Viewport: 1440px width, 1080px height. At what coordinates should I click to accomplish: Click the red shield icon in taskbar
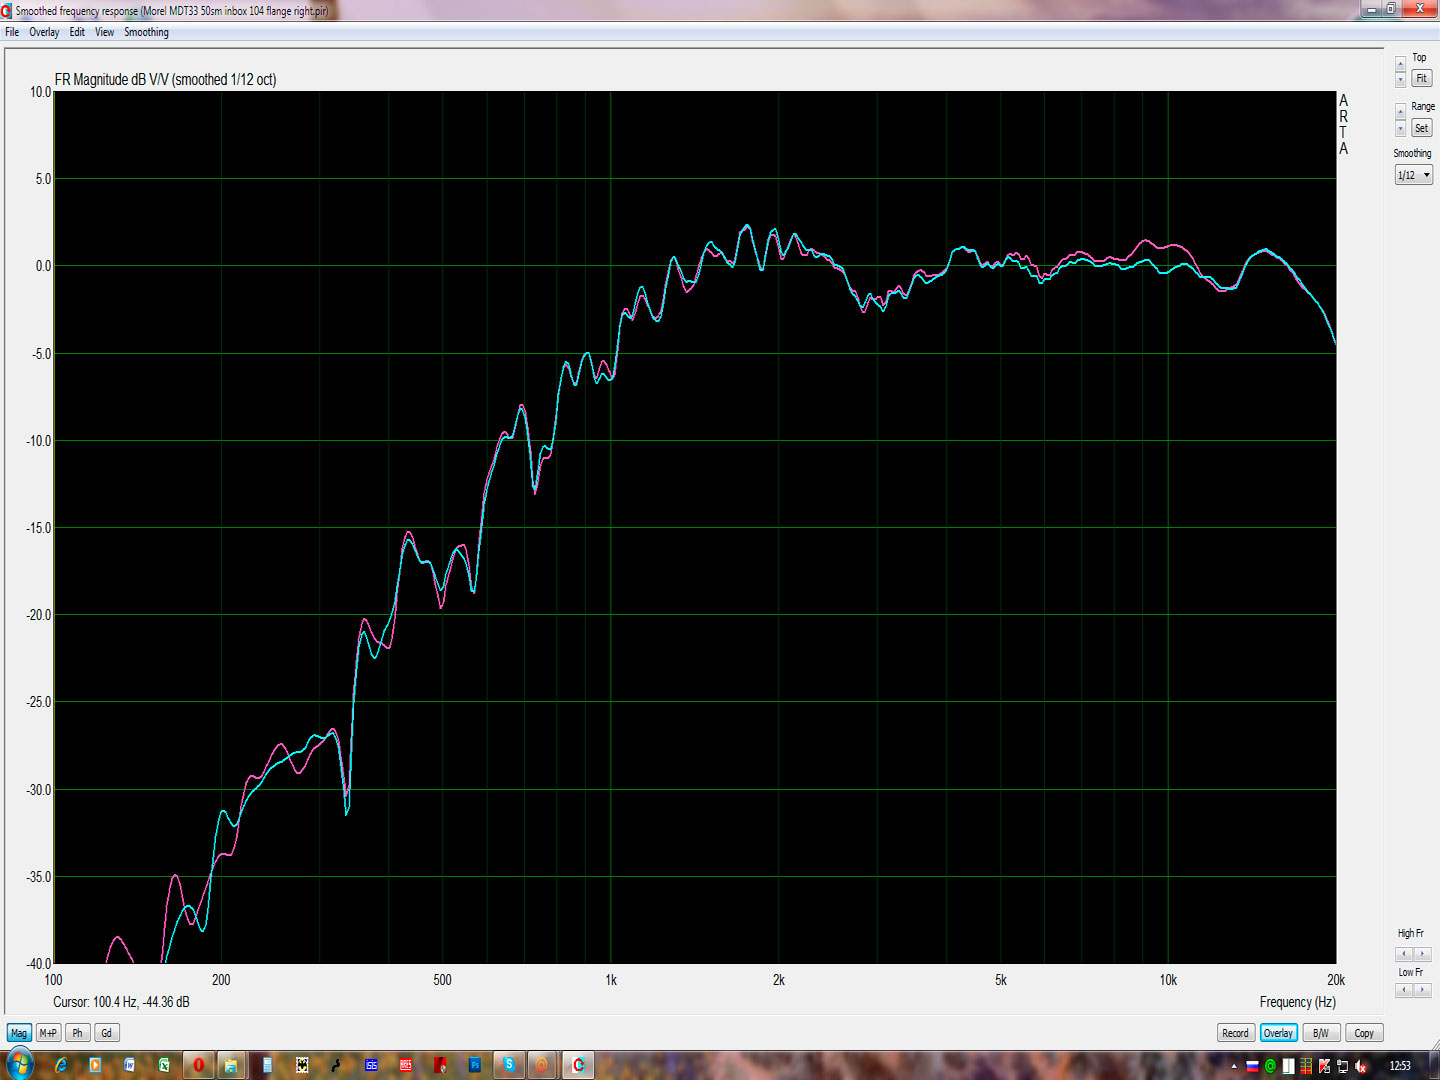[440, 1065]
